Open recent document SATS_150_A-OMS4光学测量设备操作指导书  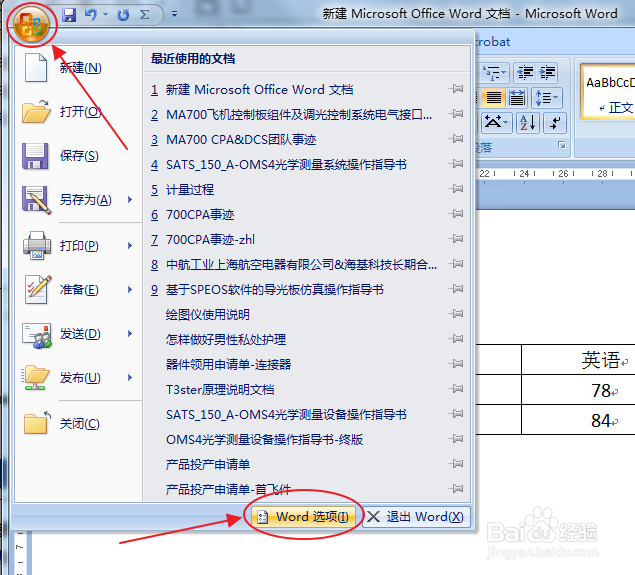tap(307, 415)
